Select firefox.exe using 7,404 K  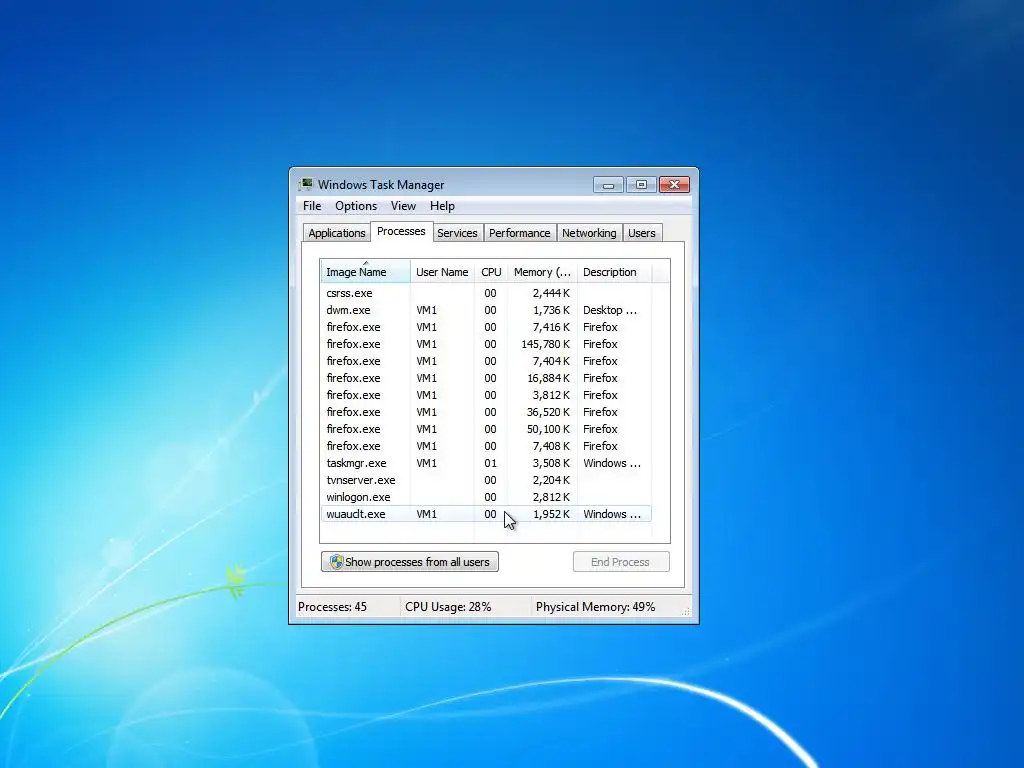[486, 361]
